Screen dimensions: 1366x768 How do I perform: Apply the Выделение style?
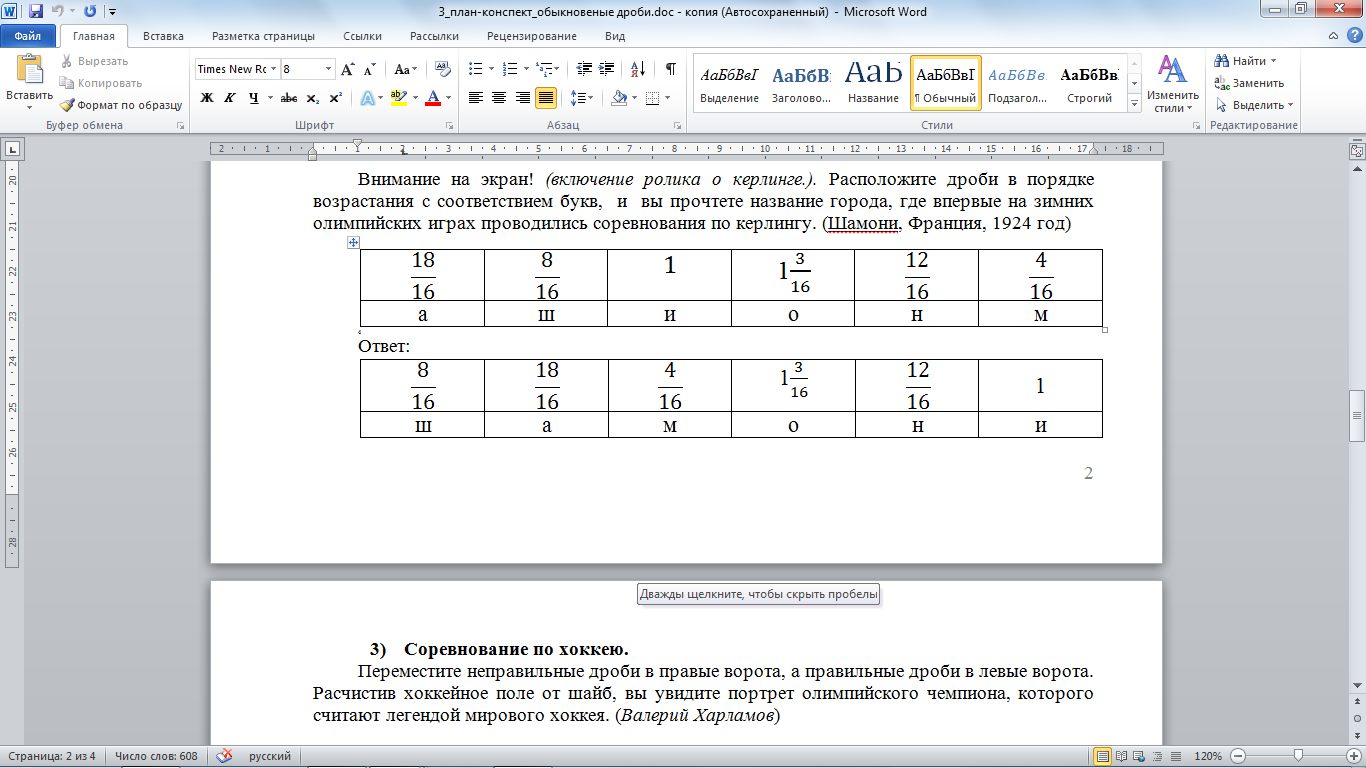[x=729, y=81]
